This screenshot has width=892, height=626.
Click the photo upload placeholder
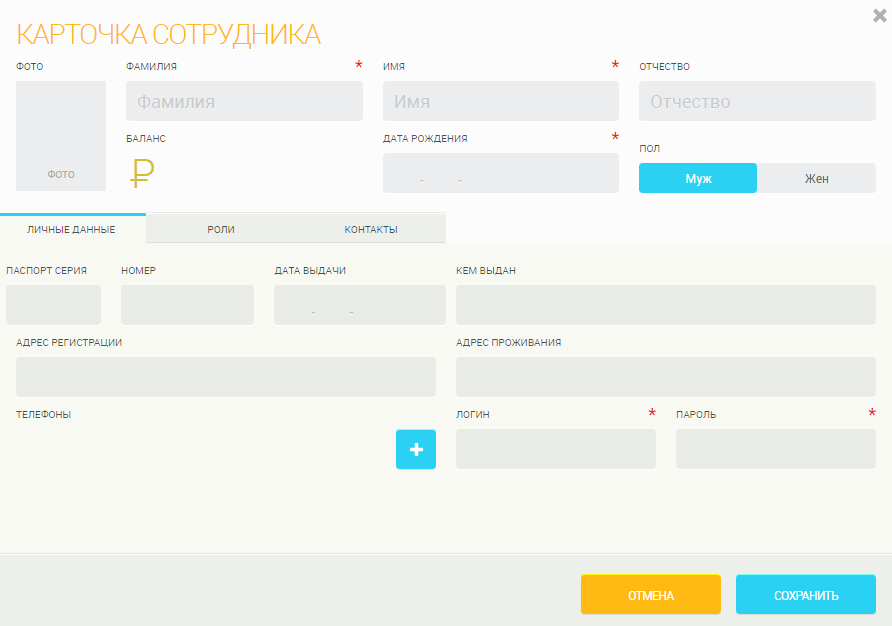pyautogui.click(x=61, y=136)
